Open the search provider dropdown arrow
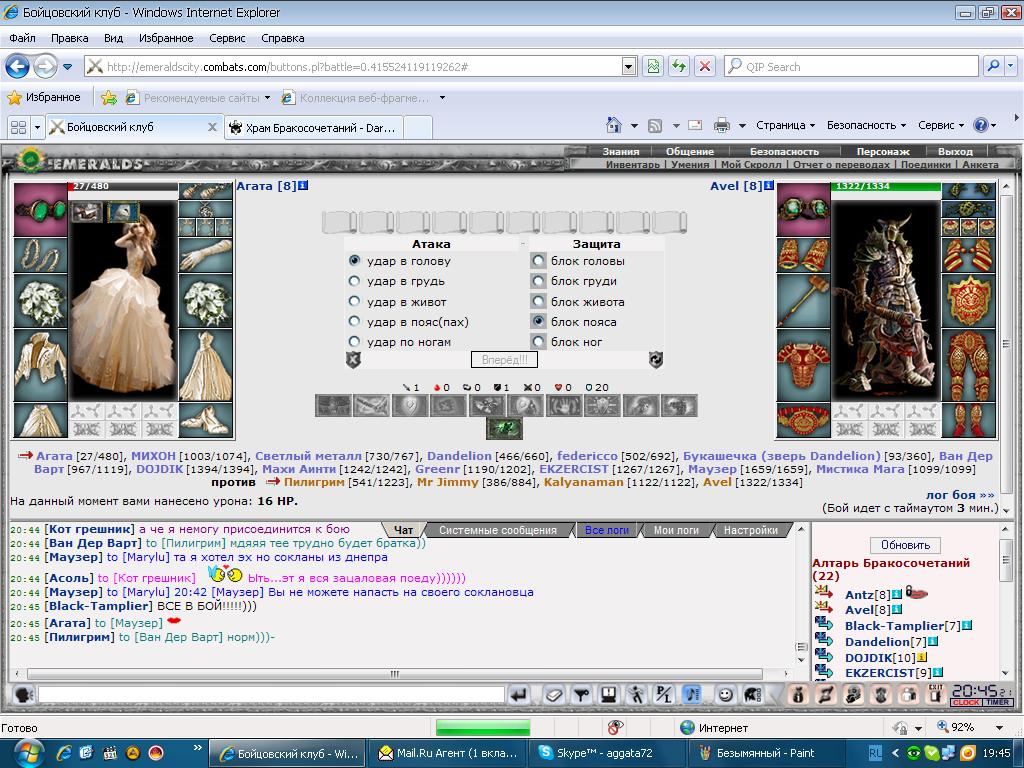 pyautogui.click(x=1011, y=66)
